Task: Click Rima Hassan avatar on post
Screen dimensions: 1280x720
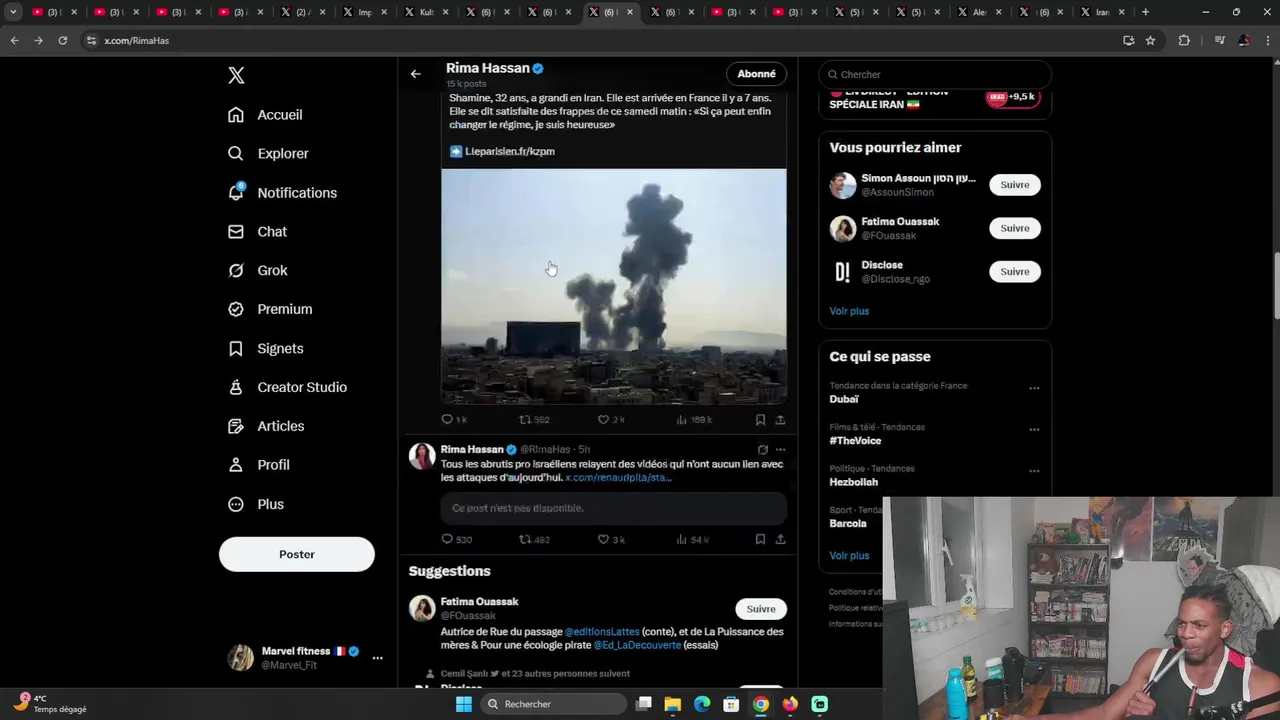Action: pos(422,456)
